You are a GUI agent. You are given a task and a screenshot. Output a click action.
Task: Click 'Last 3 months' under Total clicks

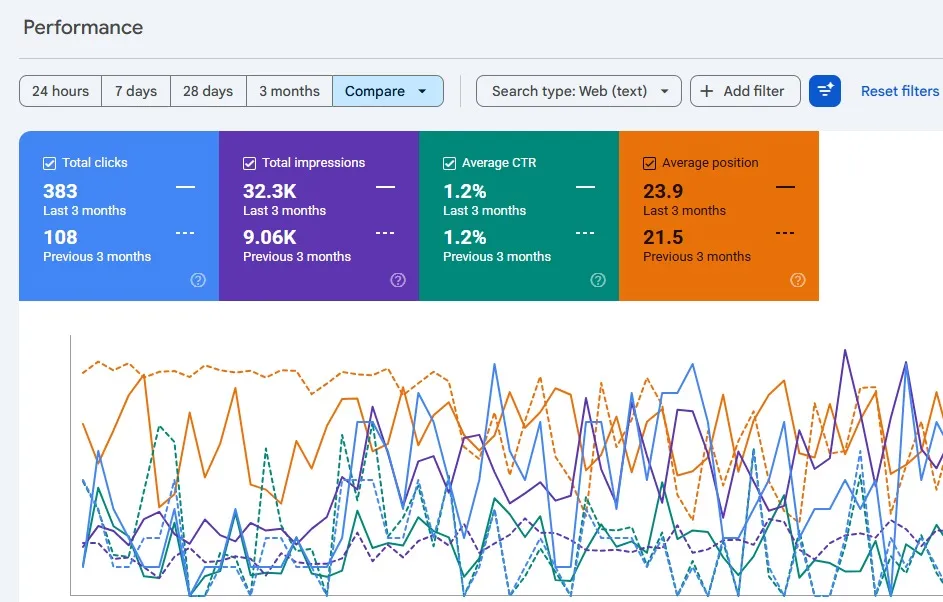click(x=85, y=210)
